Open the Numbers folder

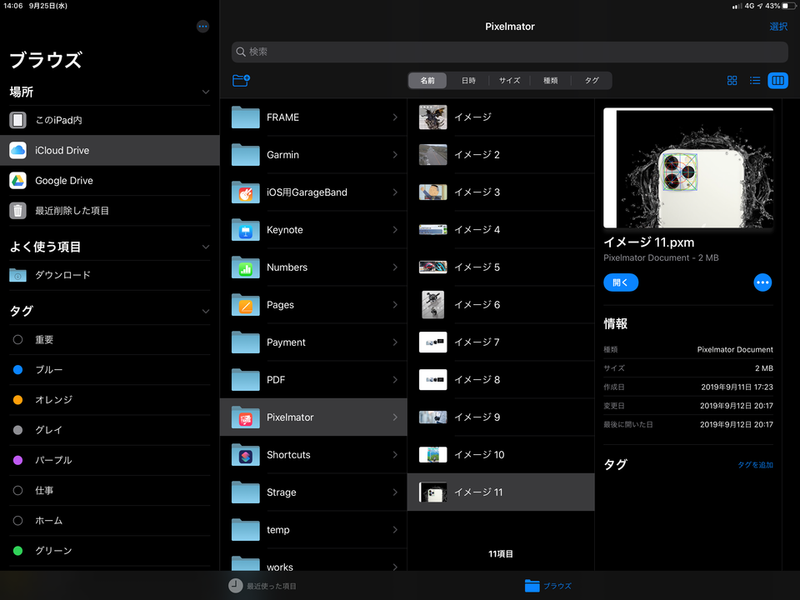coord(314,267)
